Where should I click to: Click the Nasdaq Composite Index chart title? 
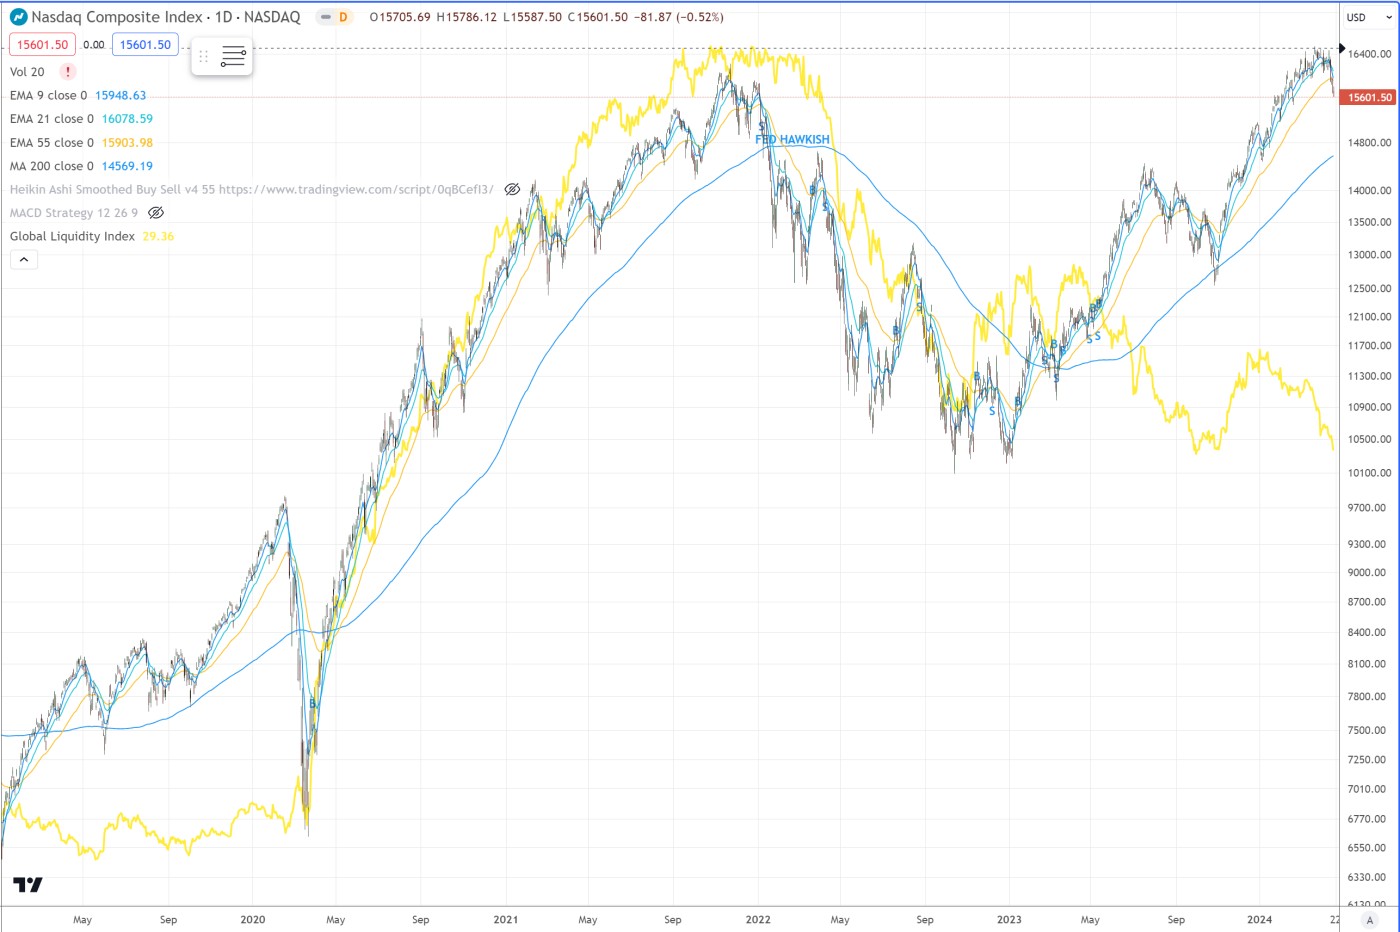point(166,17)
